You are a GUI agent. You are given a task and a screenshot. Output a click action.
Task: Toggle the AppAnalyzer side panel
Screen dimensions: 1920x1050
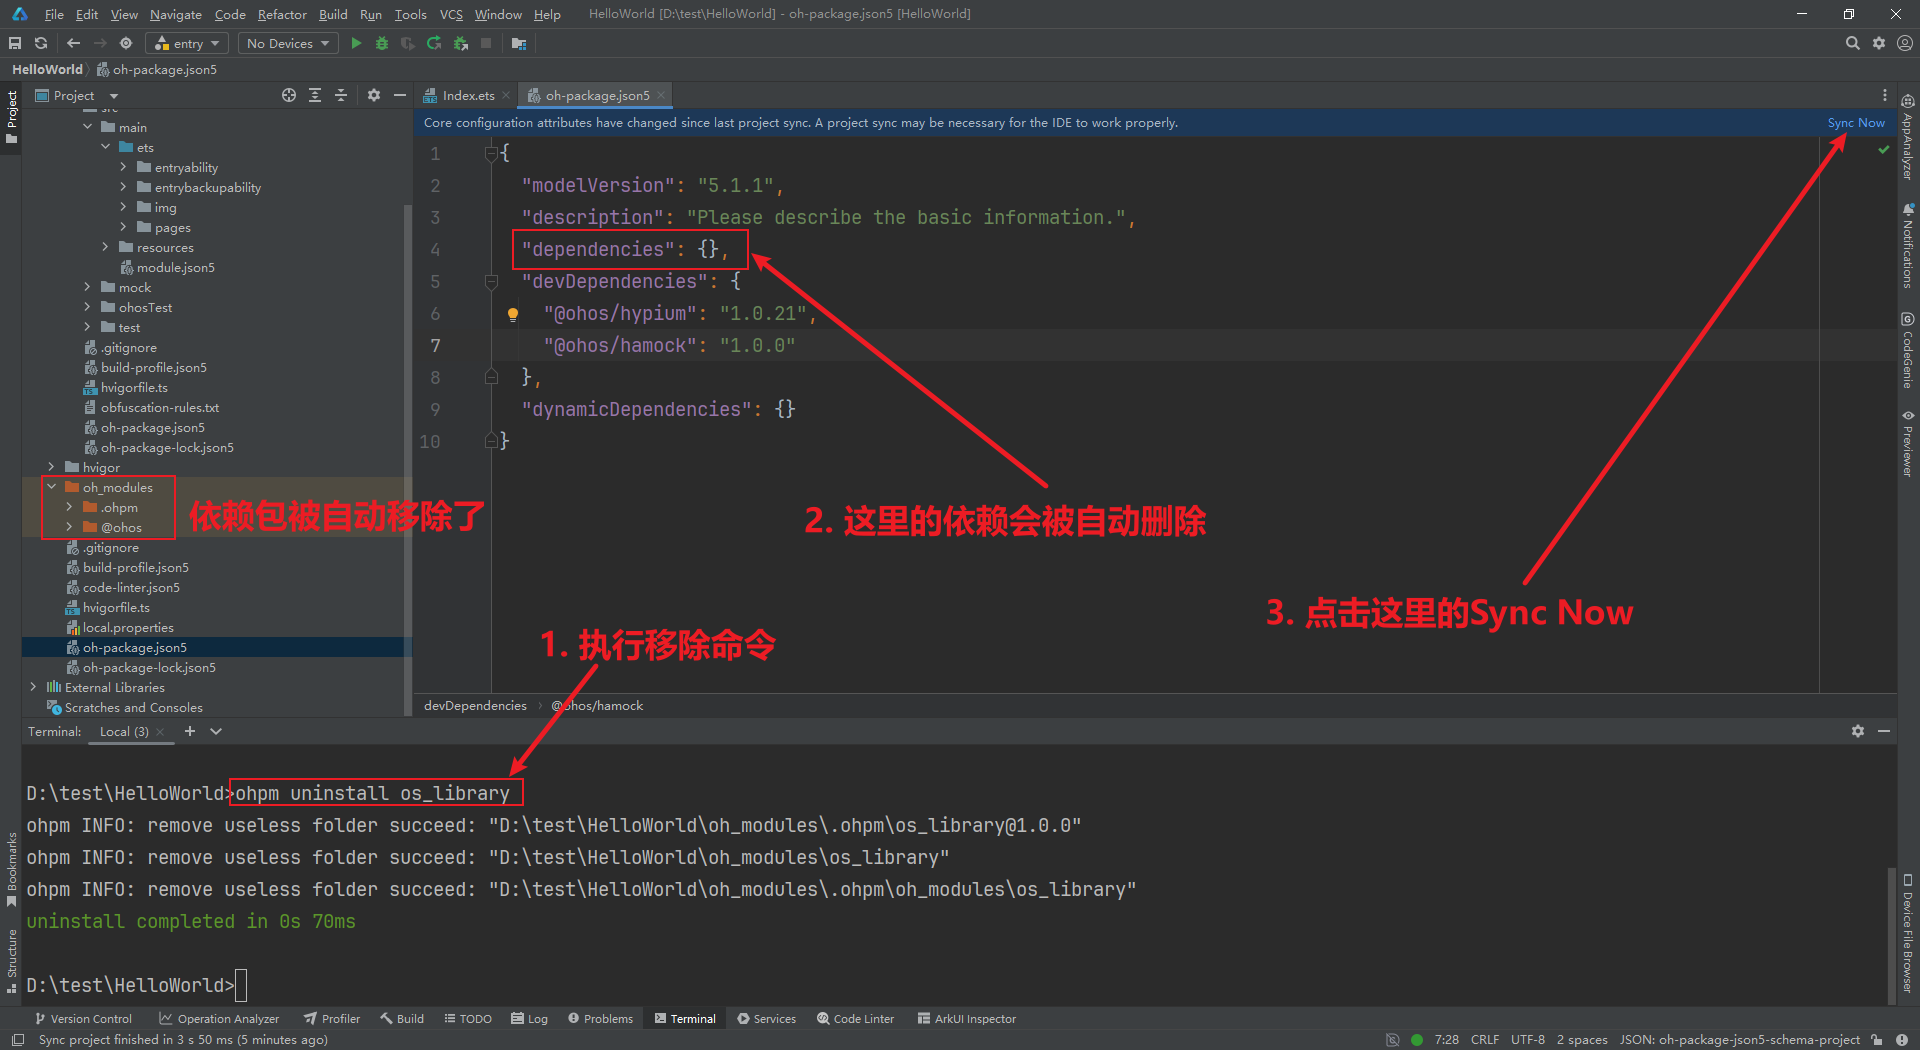click(1908, 137)
